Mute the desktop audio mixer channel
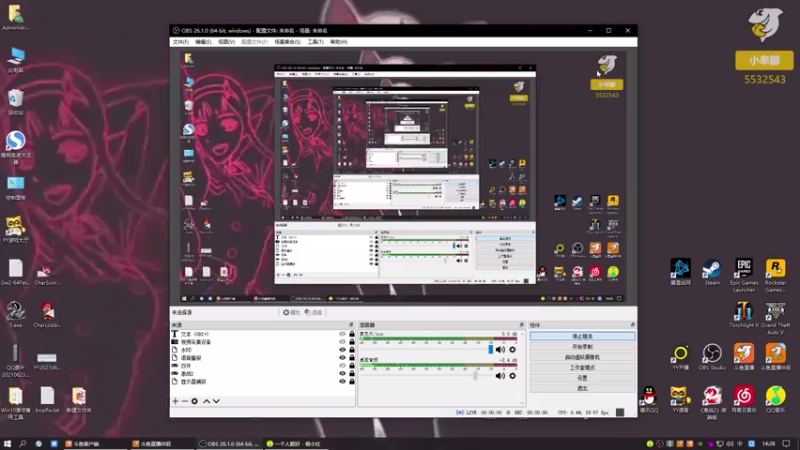The image size is (800, 450). tap(500, 376)
